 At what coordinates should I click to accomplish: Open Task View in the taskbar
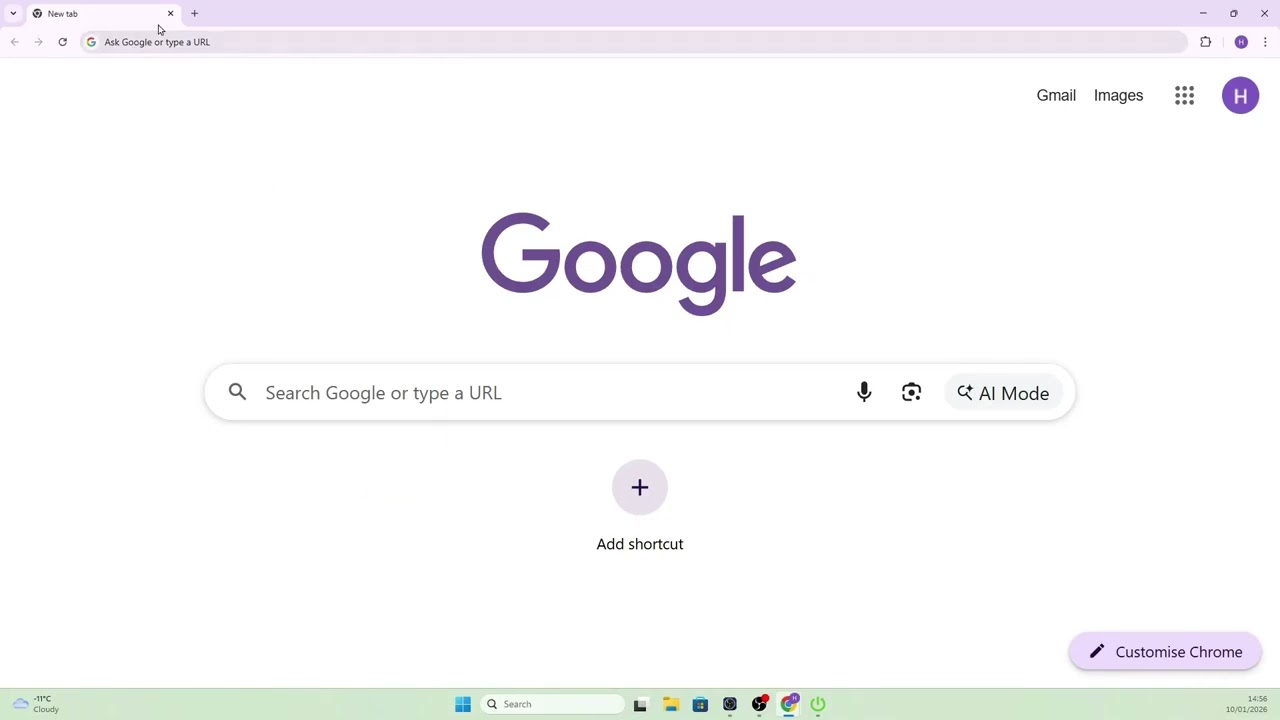640,704
